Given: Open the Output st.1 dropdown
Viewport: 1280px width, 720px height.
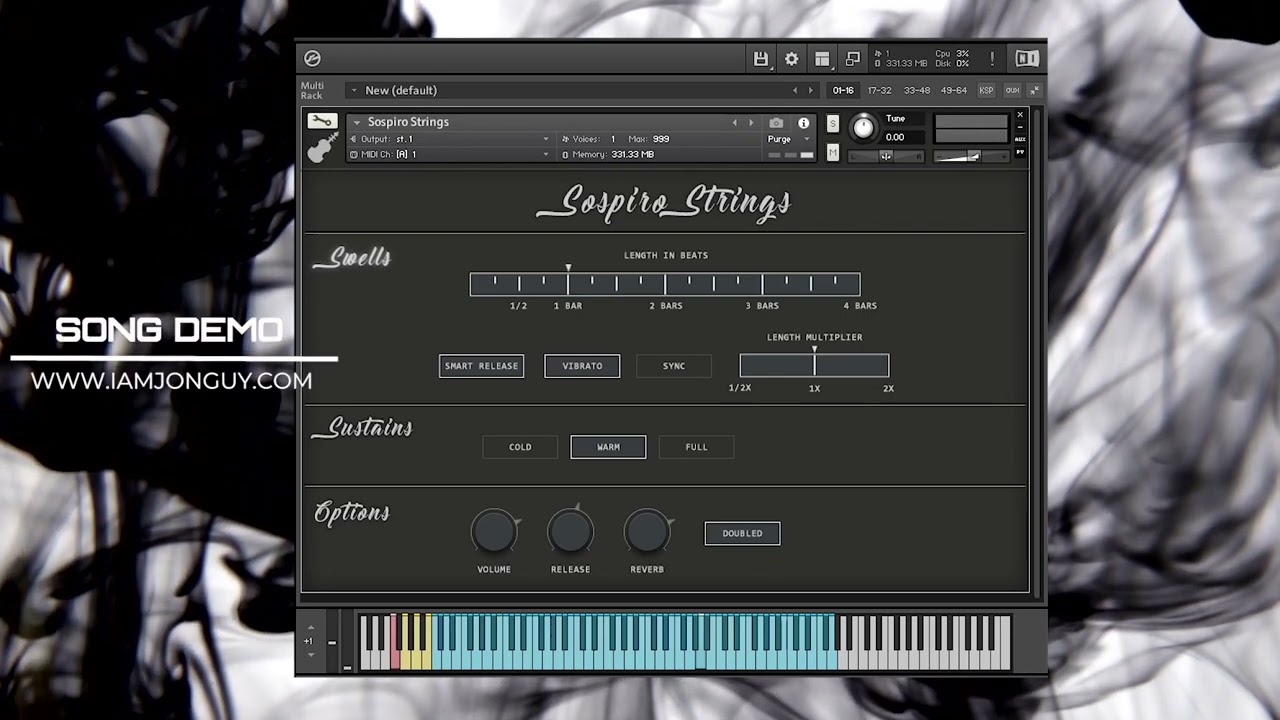Looking at the screenshot, I should pos(450,139).
